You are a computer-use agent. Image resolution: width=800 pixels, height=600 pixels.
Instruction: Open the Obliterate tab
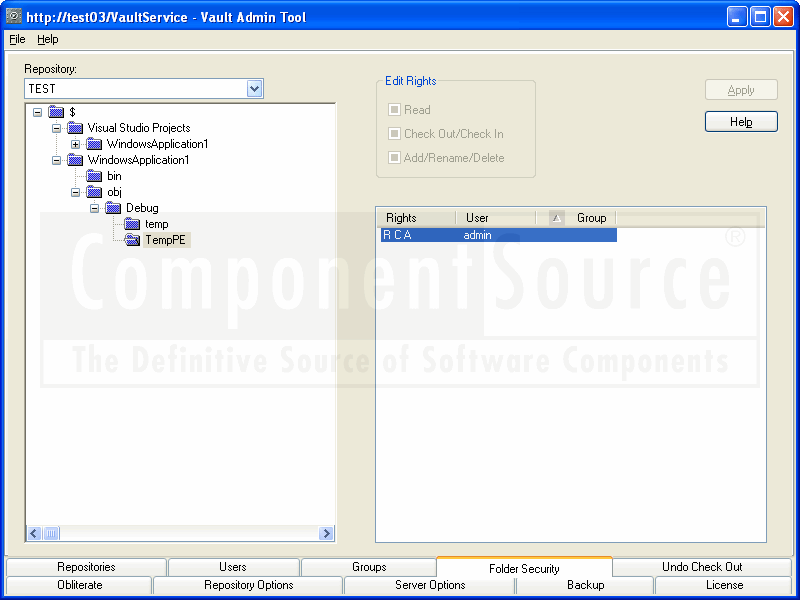pyautogui.click(x=80, y=585)
